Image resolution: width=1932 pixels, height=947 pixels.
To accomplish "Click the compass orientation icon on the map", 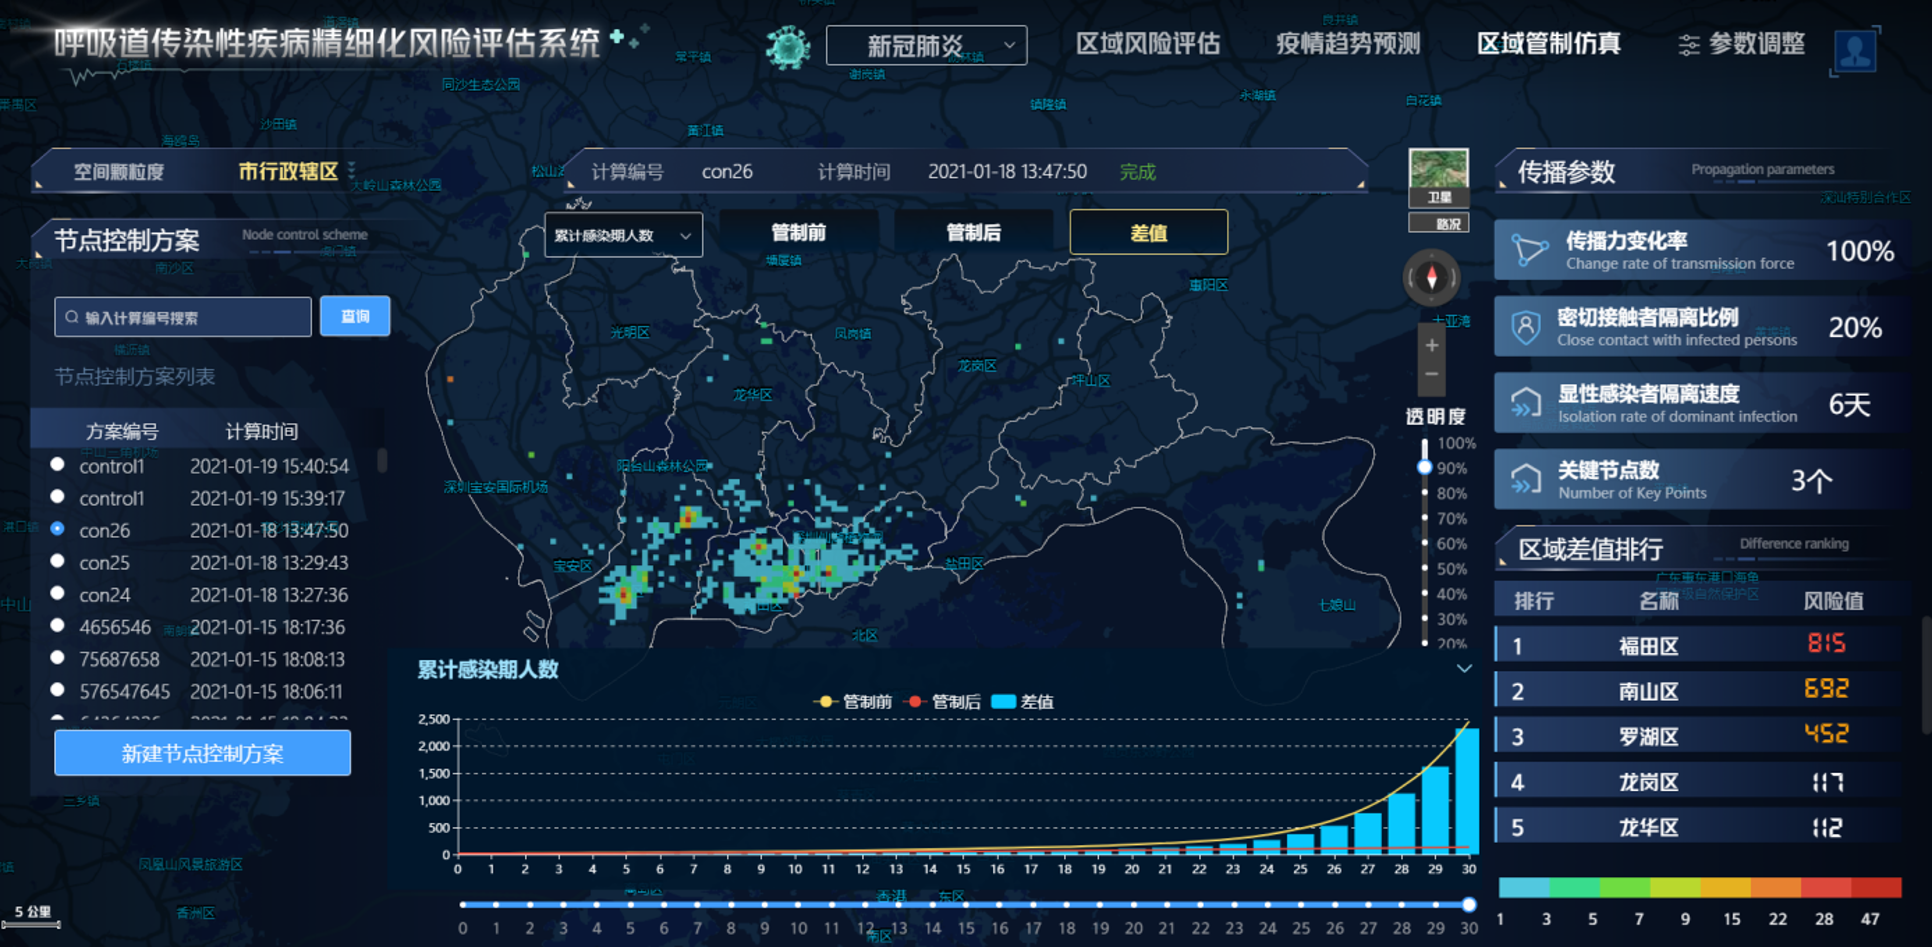I will pyautogui.click(x=1431, y=278).
